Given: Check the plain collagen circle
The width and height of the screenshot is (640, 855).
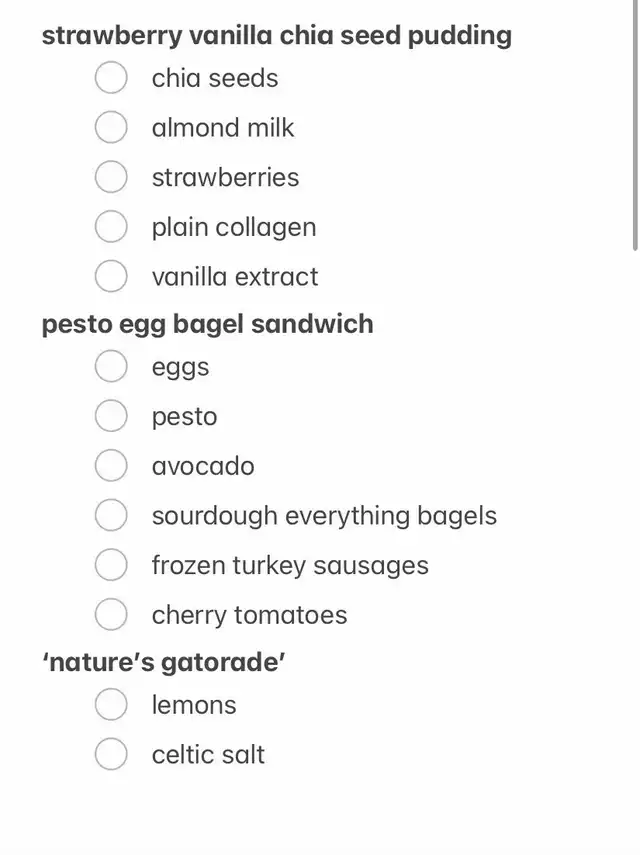Looking at the screenshot, I should [x=111, y=226].
